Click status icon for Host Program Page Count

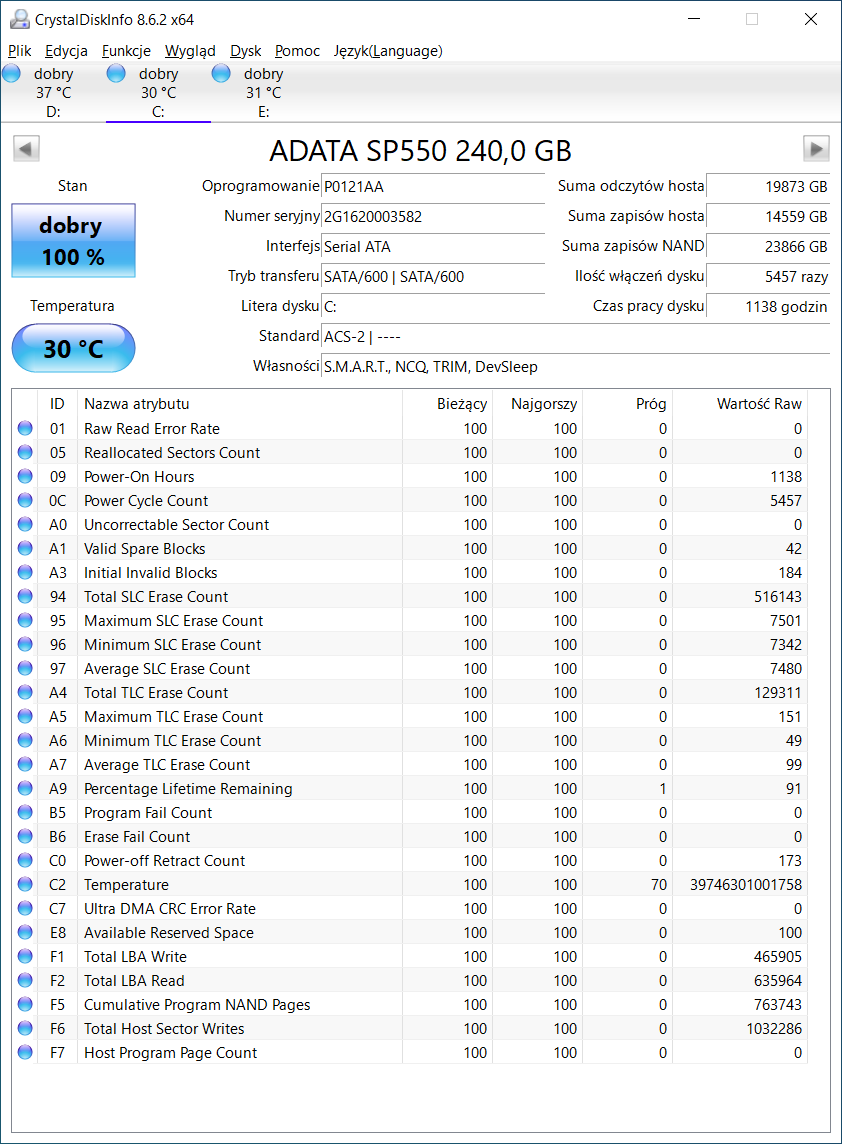(25, 1052)
